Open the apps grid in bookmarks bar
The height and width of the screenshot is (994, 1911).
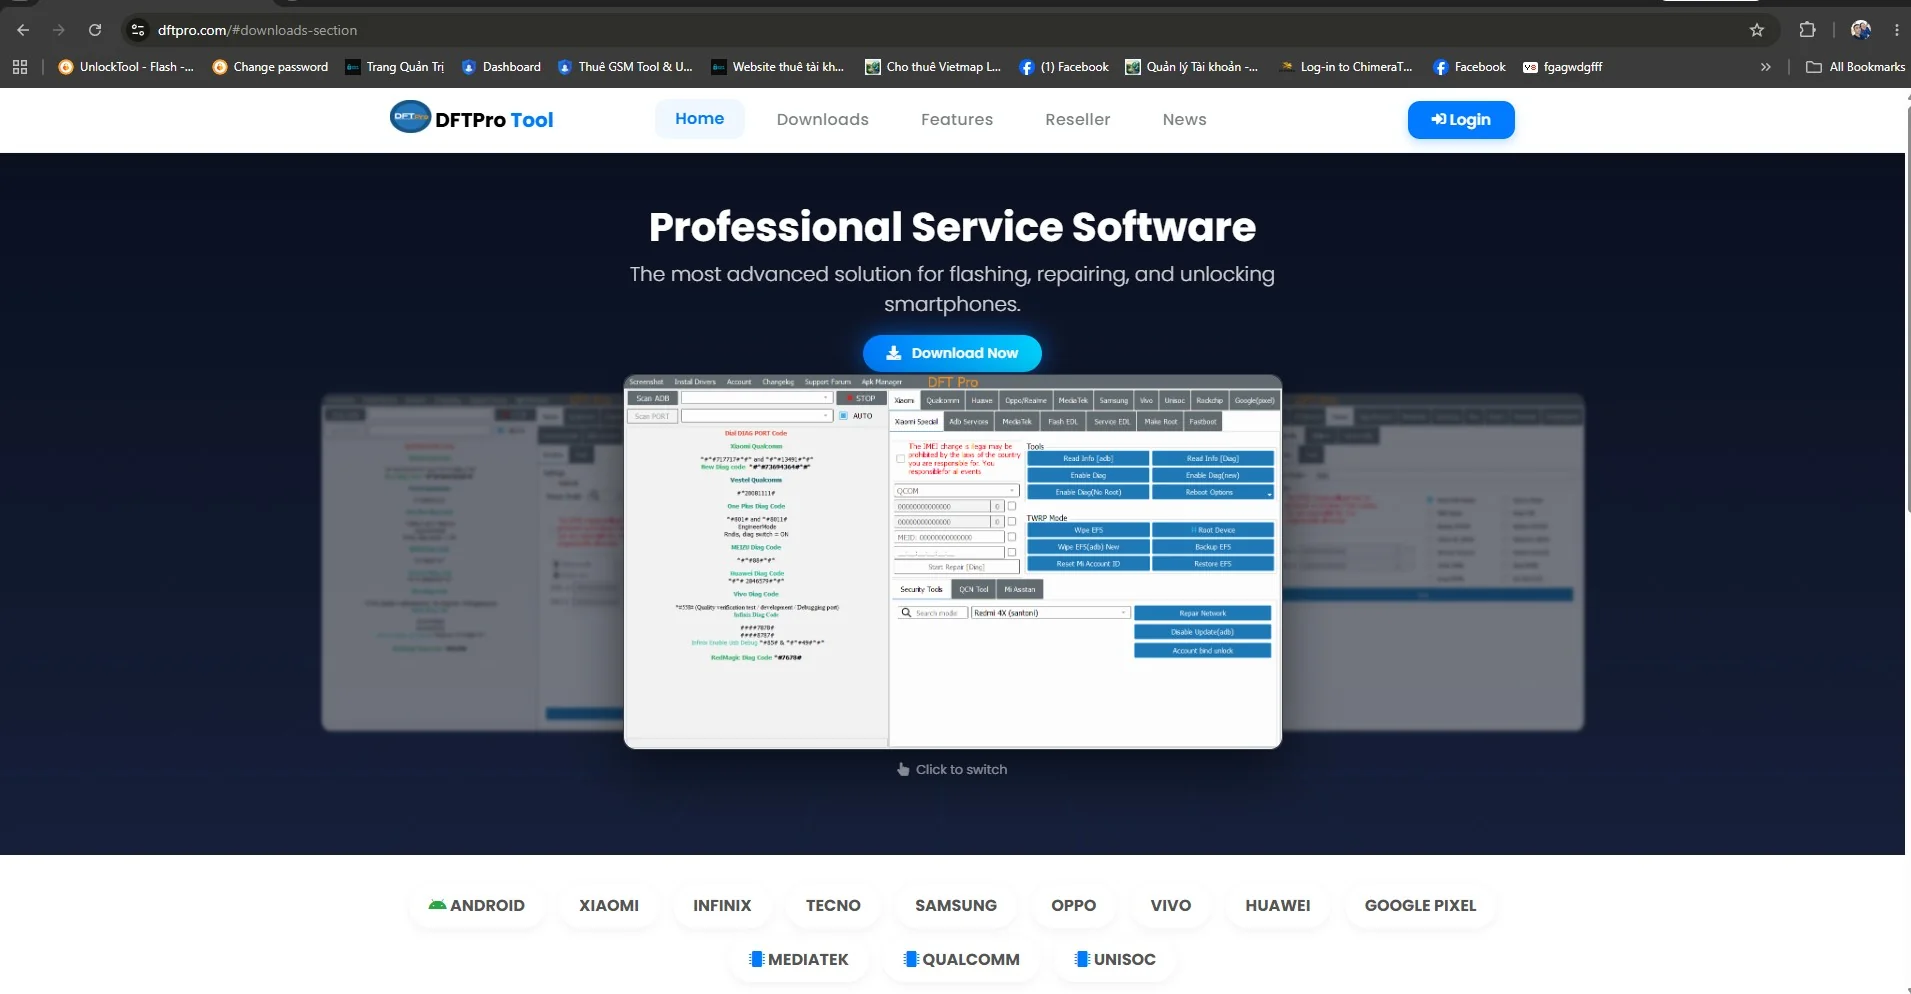[20, 67]
